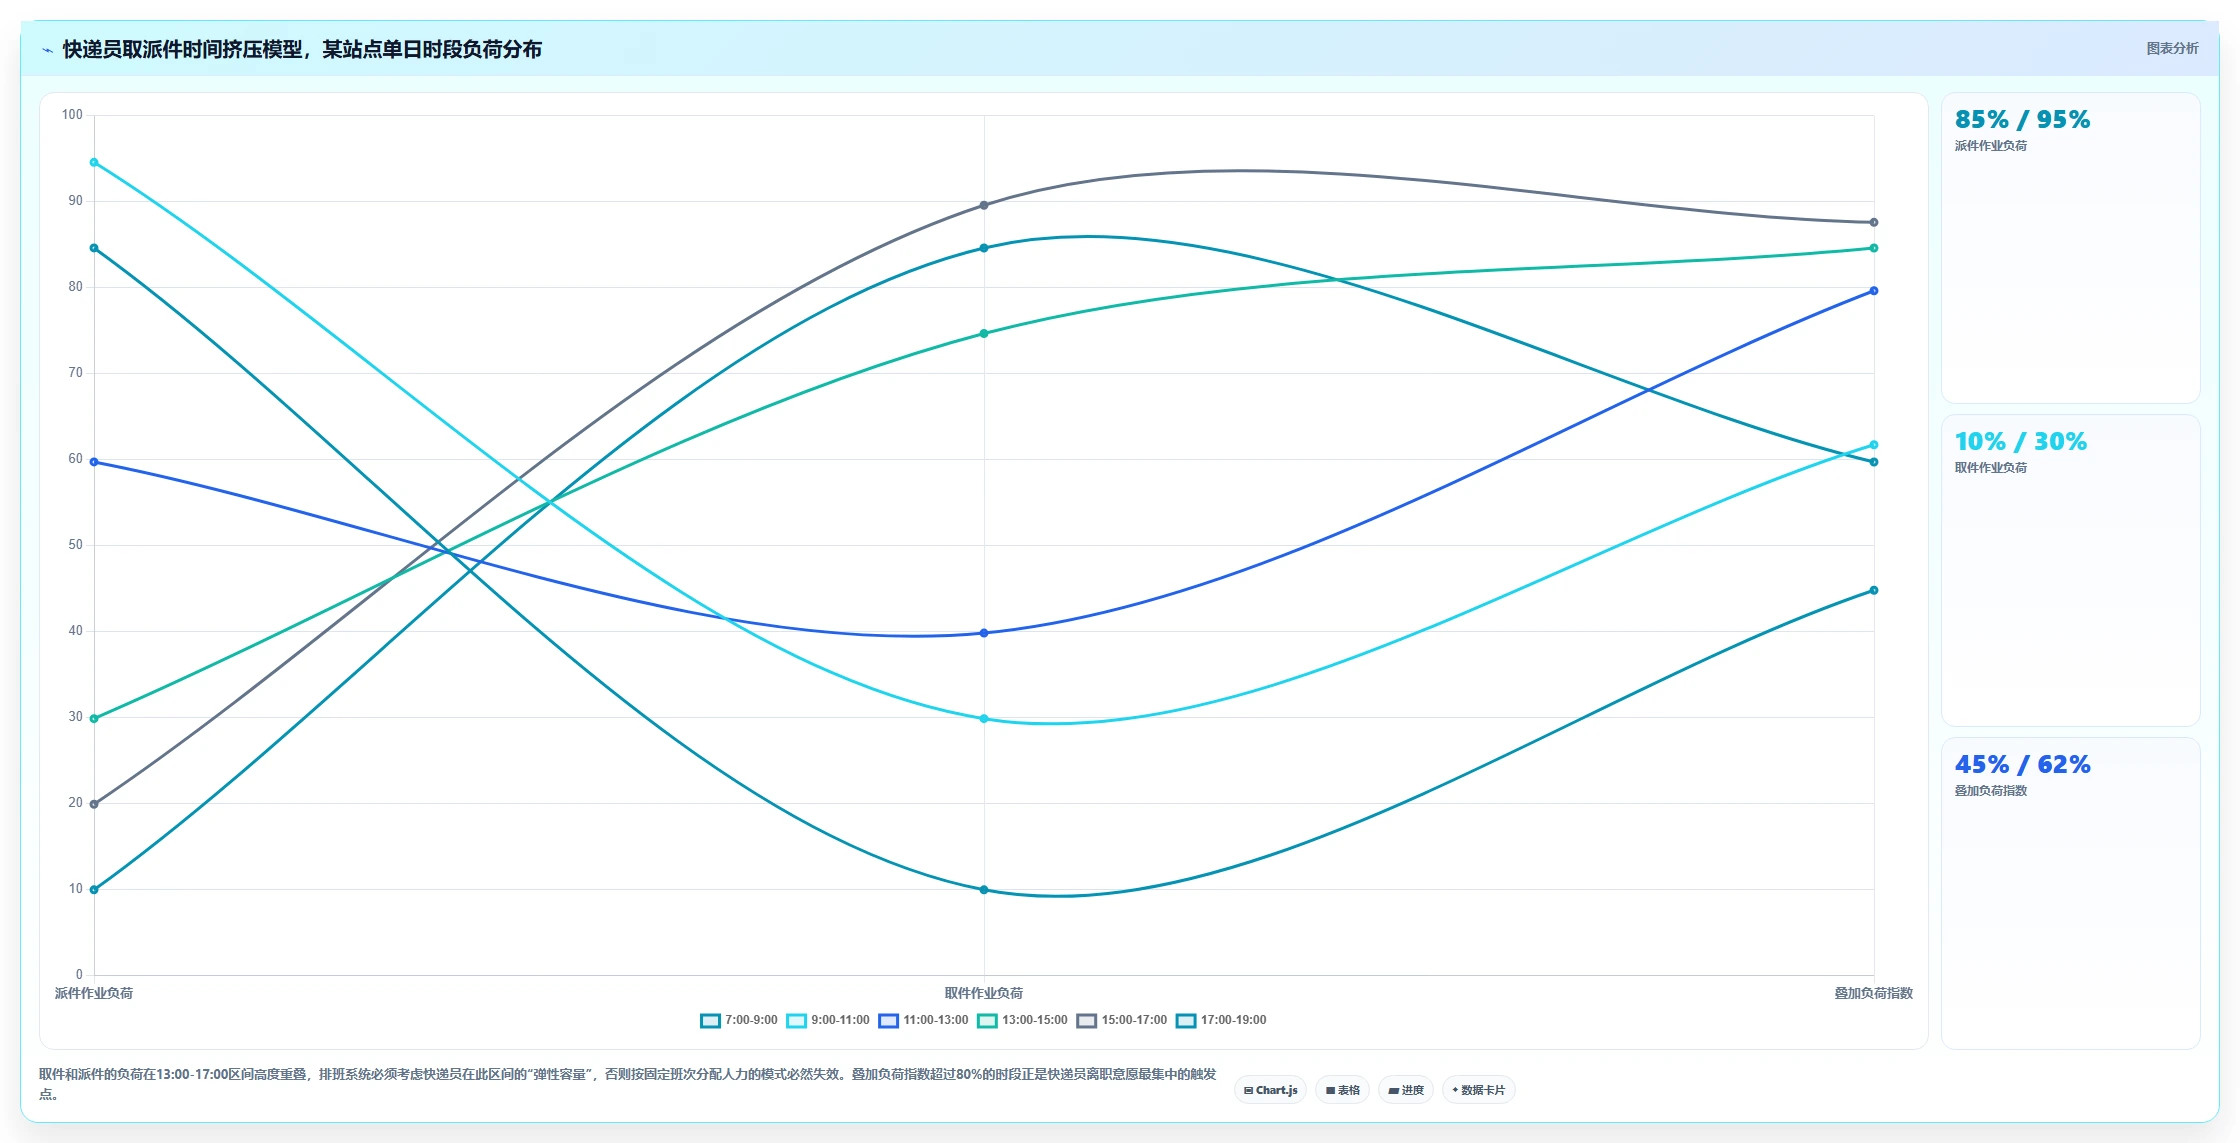2240x1143 pixels.
Task: Click the cyan point at 30 on 取件作业负荷
Action: point(984,718)
